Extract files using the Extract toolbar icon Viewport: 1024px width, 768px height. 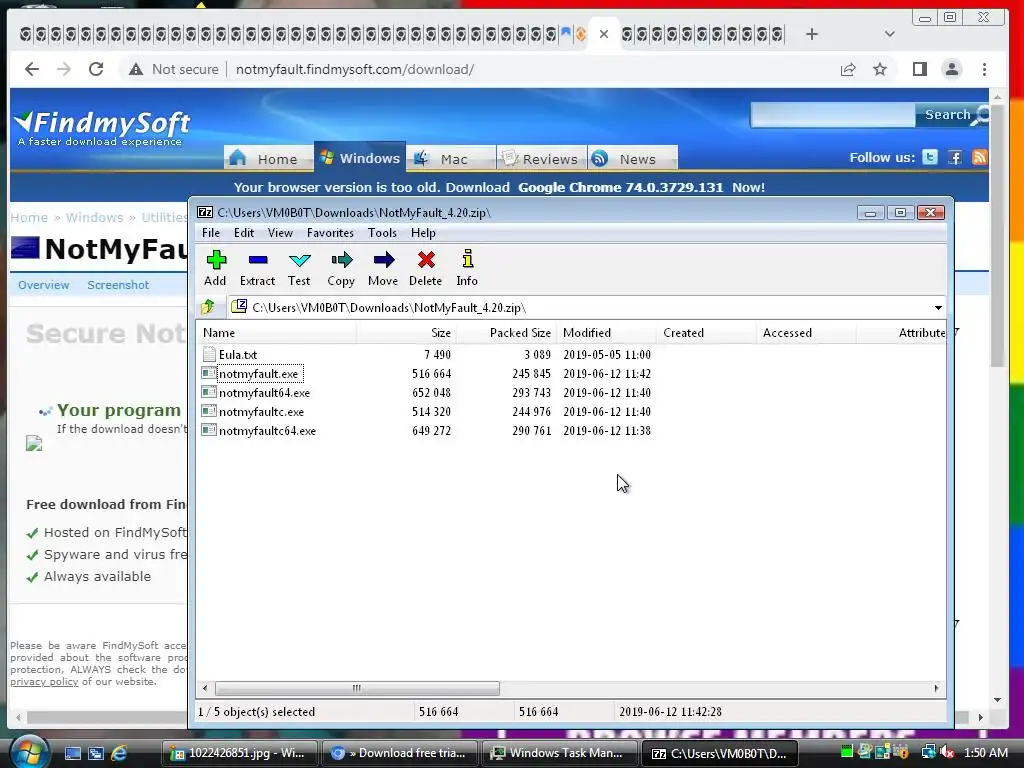click(x=257, y=268)
